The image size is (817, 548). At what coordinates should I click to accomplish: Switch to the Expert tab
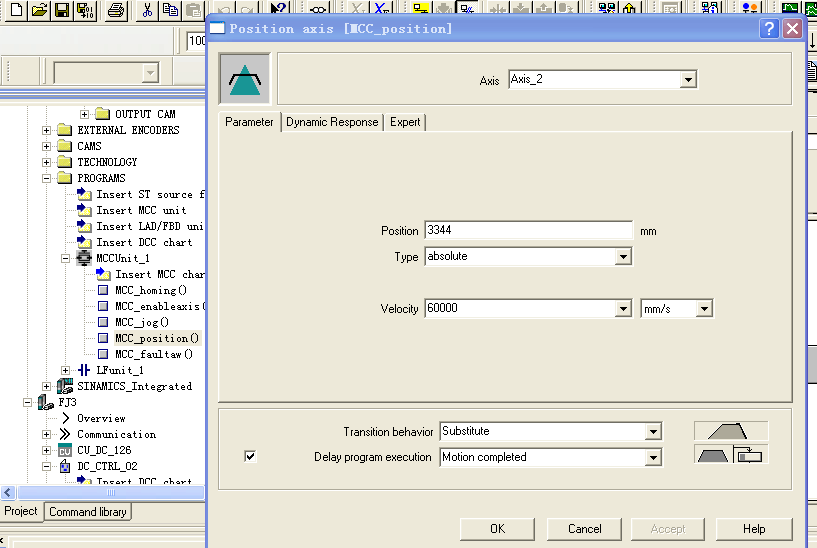[405, 122]
